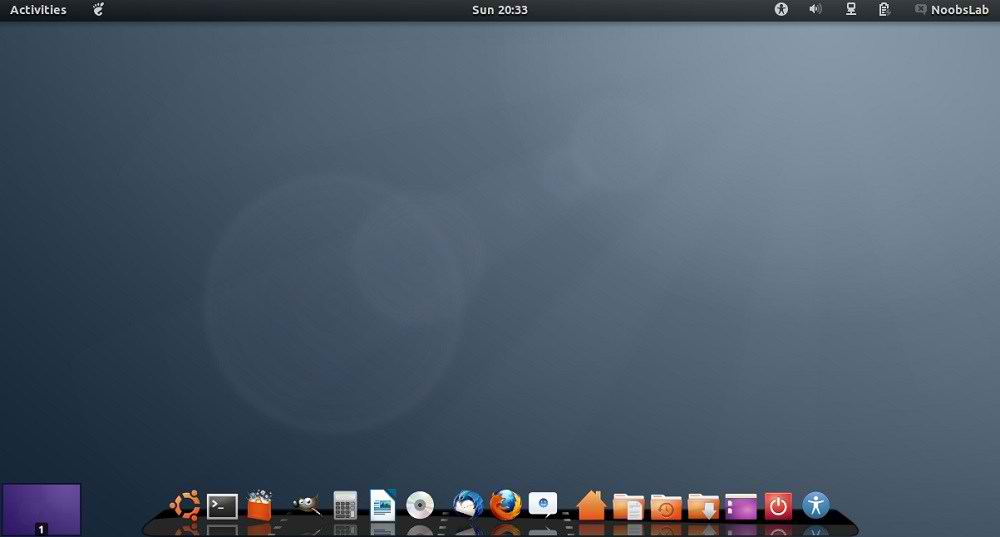Image resolution: width=1000 pixels, height=537 pixels.
Task: Launch Ubuntu Software Center shopping bag icon
Action: [260, 505]
